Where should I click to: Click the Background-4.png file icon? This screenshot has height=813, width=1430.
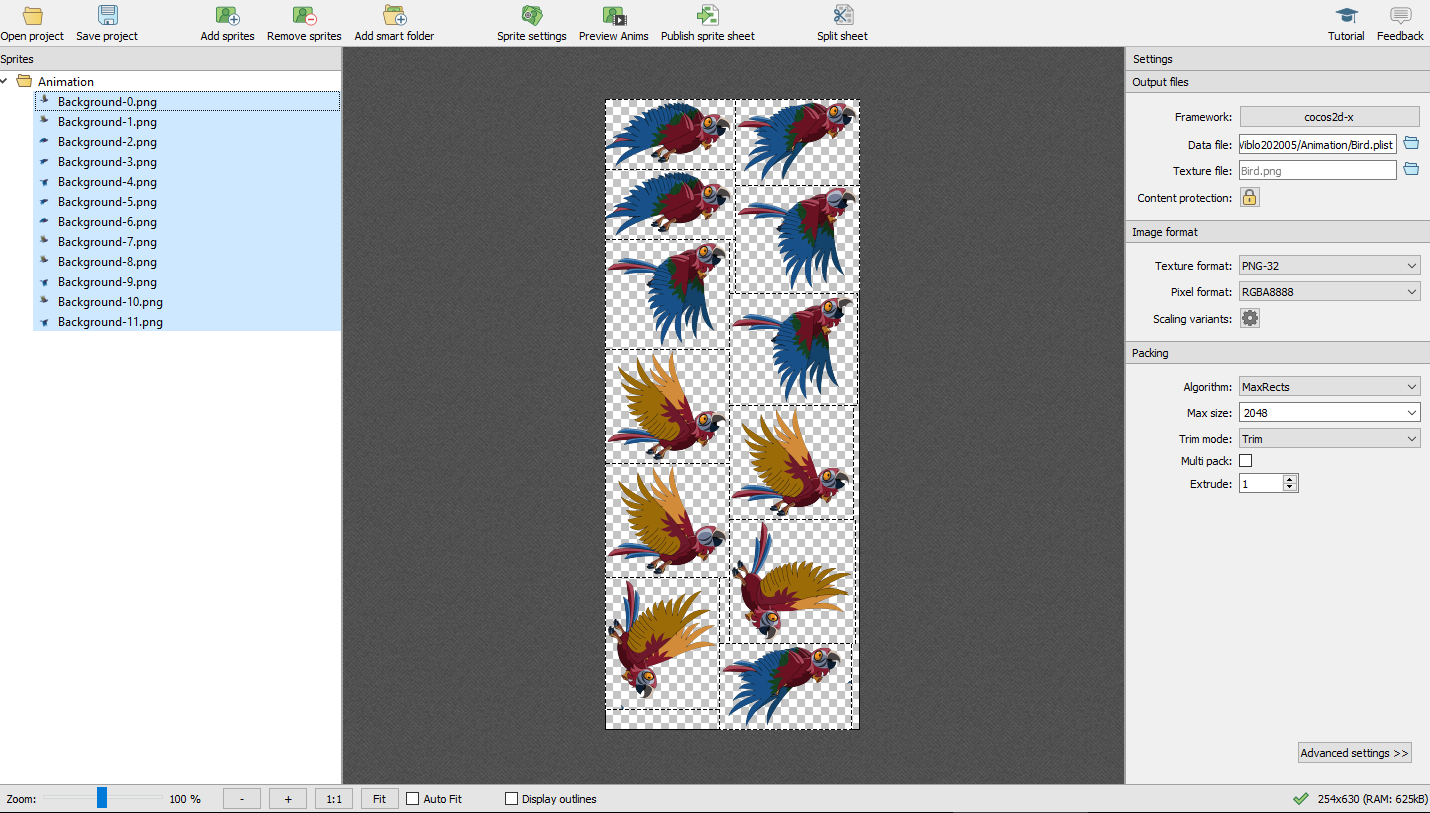tap(46, 182)
